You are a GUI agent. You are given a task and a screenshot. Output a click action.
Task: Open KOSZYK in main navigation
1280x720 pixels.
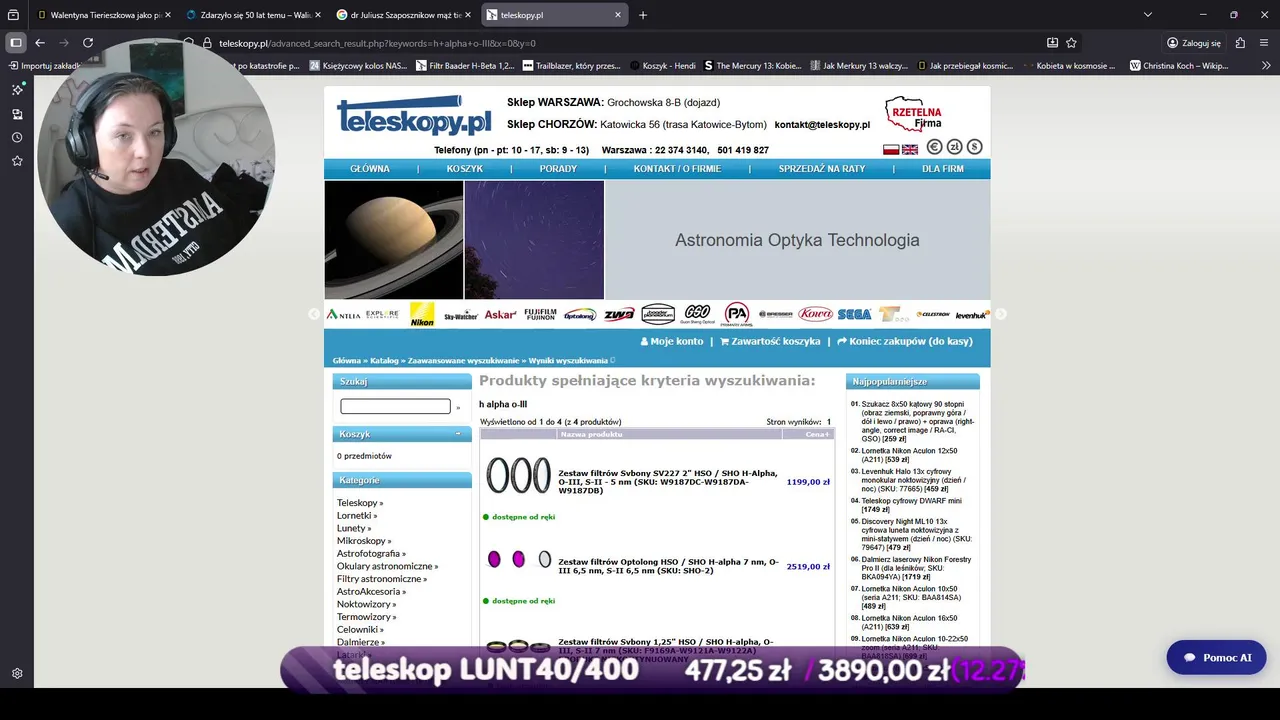464,169
